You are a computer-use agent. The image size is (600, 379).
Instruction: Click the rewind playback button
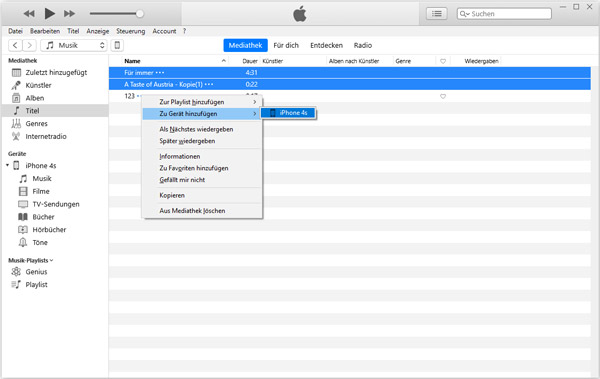29,14
